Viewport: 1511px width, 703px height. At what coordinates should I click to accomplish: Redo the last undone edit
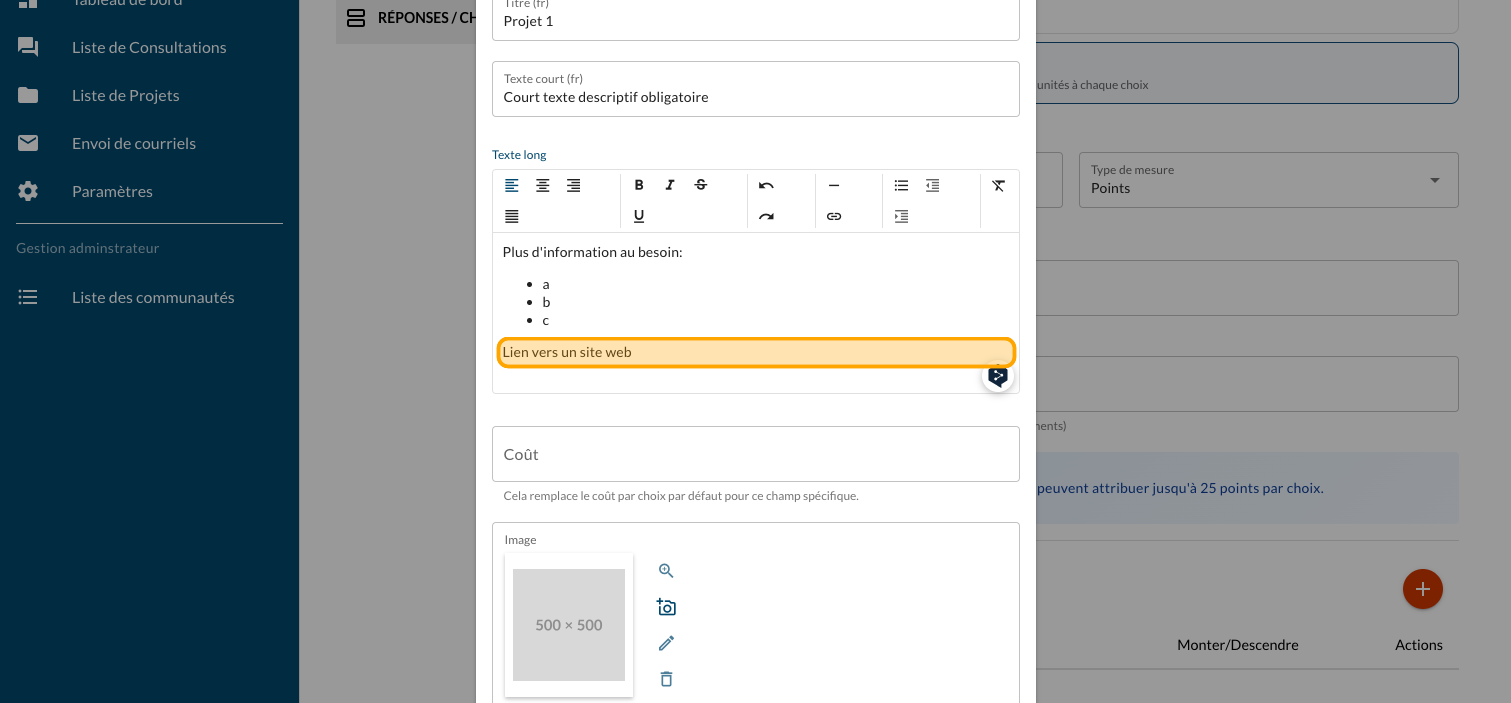766,216
